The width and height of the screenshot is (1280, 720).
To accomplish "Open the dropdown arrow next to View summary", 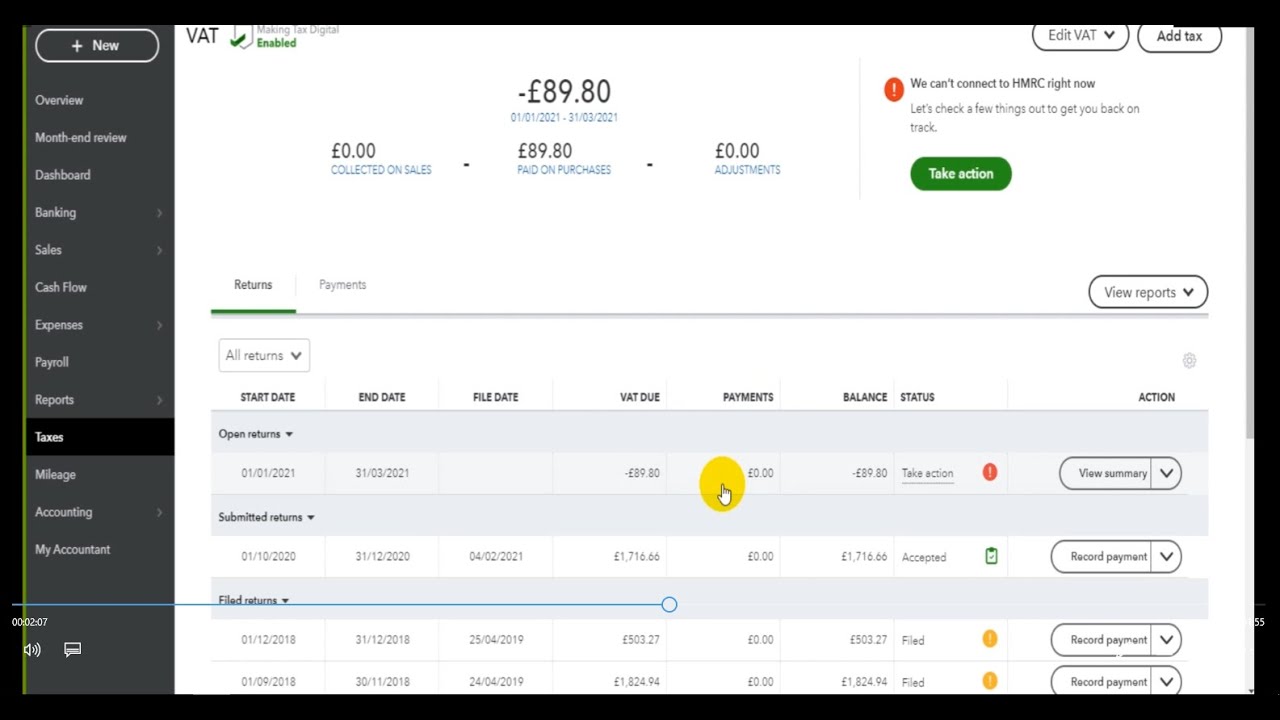I will pyautogui.click(x=1166, y=473).
